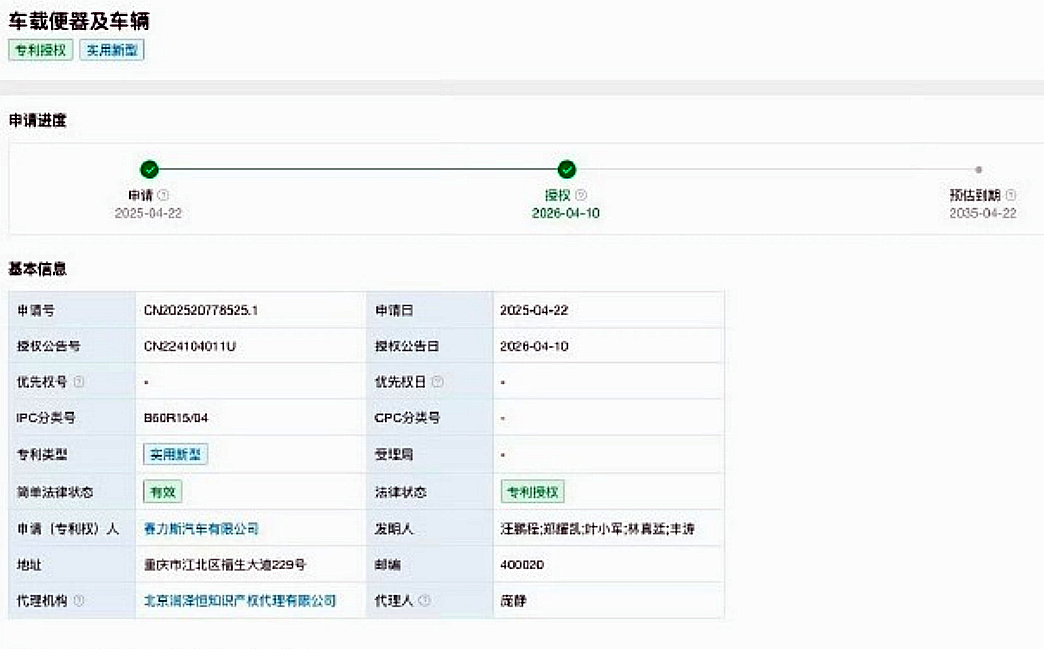This screenshot has height=649, width=1044.
Task: Click the help icon next to 优先权号
Action: [x=79, y=382]
